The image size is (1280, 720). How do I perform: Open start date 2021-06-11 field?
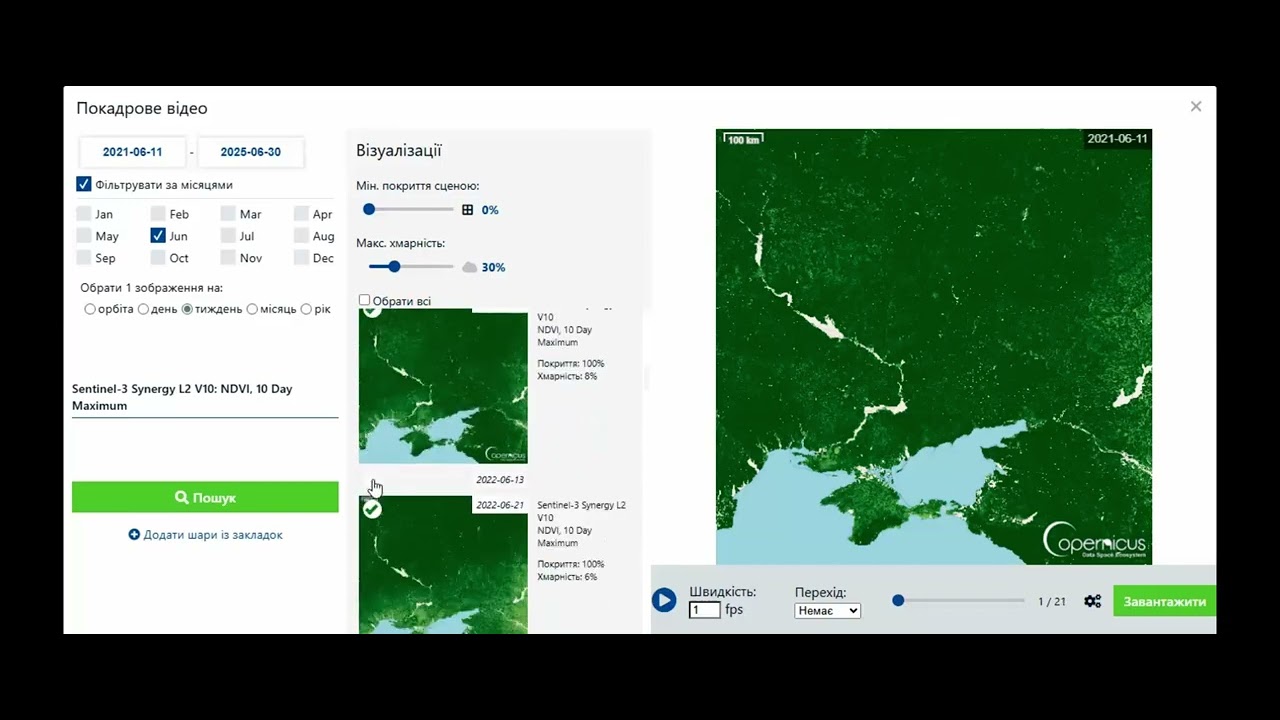(132, 152)
